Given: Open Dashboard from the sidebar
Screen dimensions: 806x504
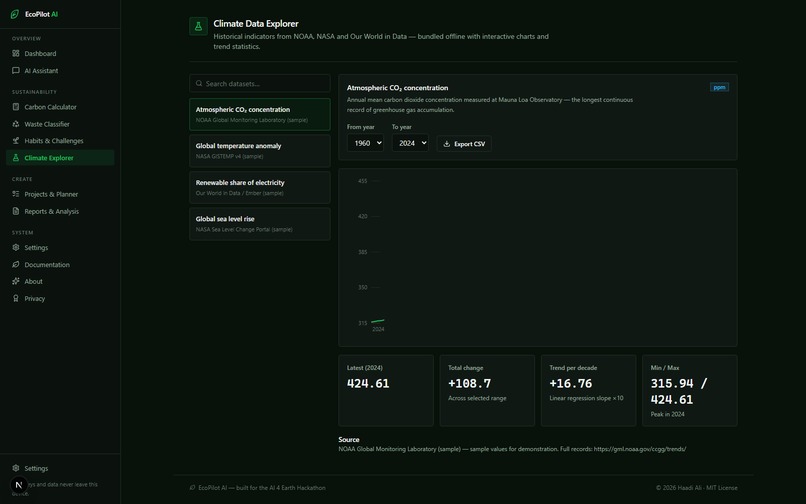Looking at the screenshot, I should point(60,53).
